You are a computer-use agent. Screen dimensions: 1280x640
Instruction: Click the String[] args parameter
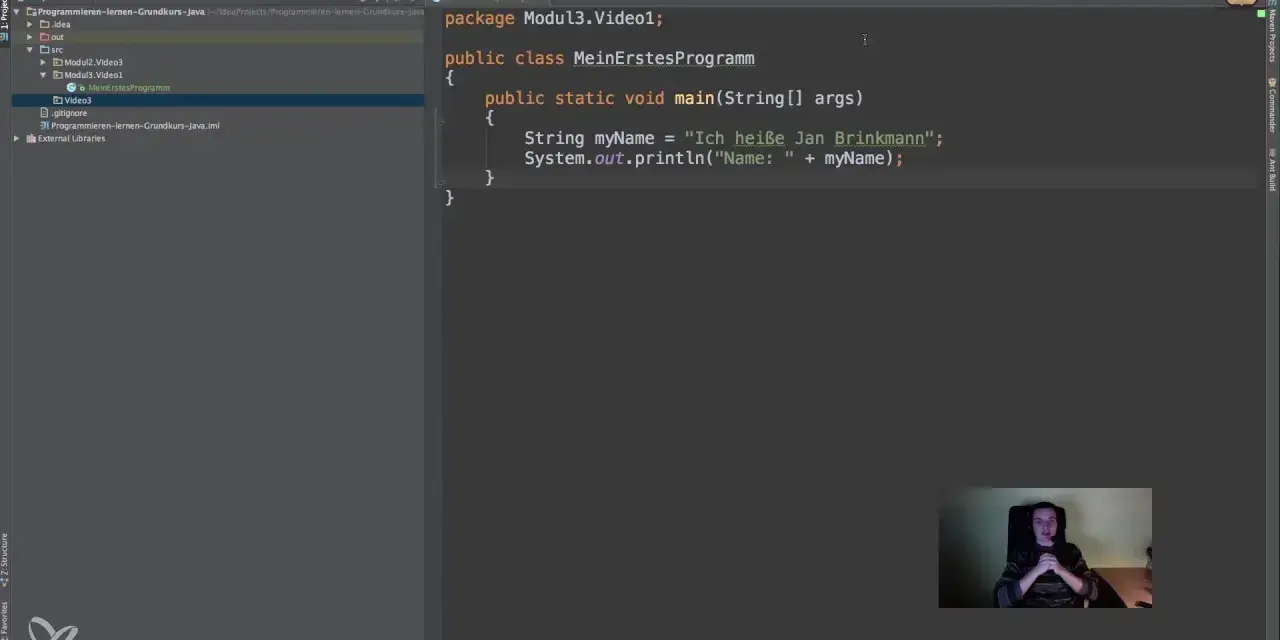(788, 98)
